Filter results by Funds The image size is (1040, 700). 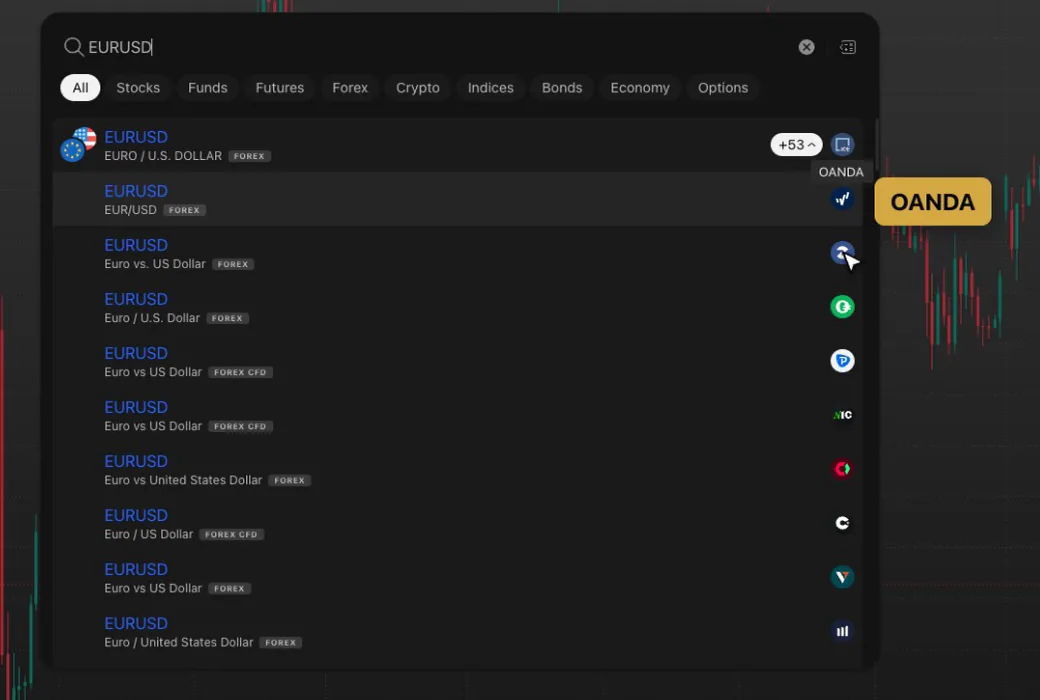[x=208, y=88]
